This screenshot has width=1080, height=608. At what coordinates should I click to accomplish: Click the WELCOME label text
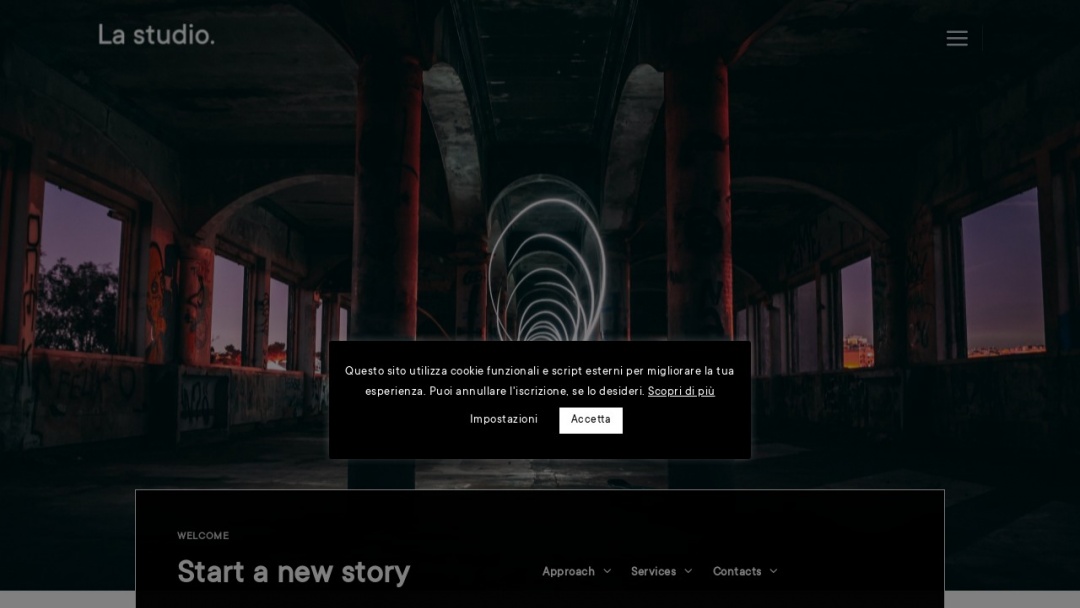pyautogui.click(x=203, y=536)
